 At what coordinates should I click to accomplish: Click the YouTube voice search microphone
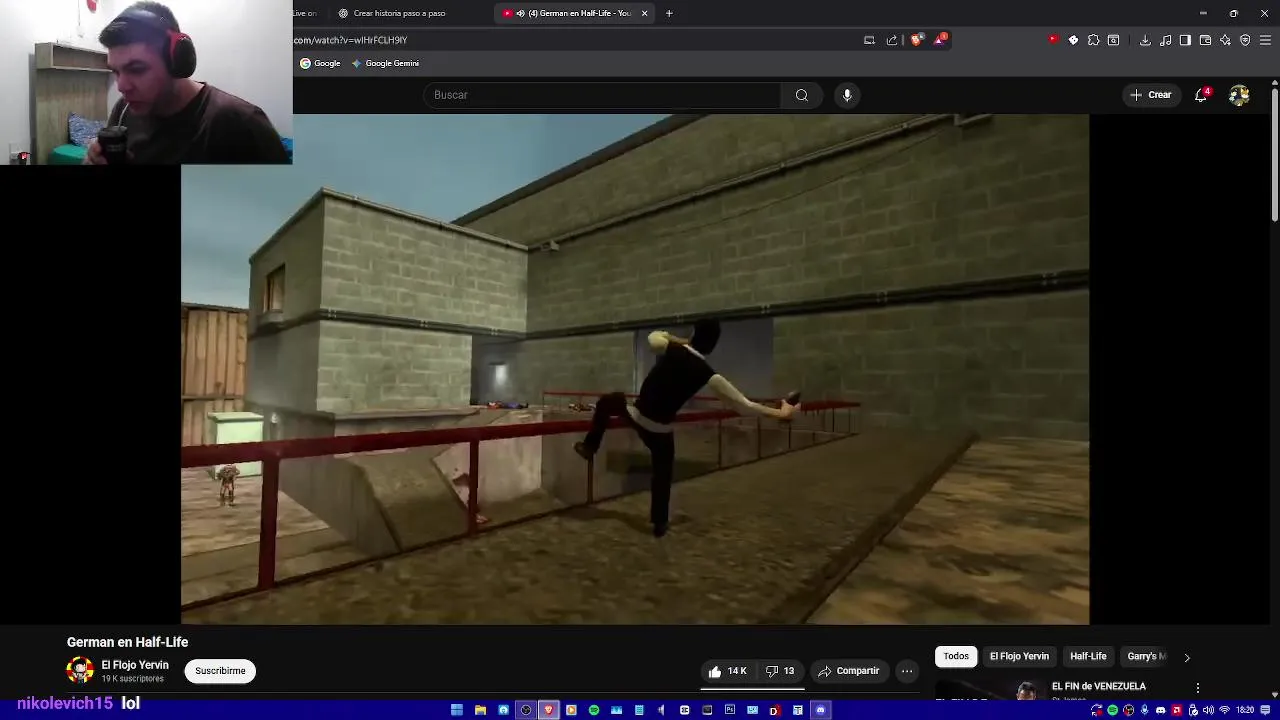pyautogui.click(x=847, y=95)
